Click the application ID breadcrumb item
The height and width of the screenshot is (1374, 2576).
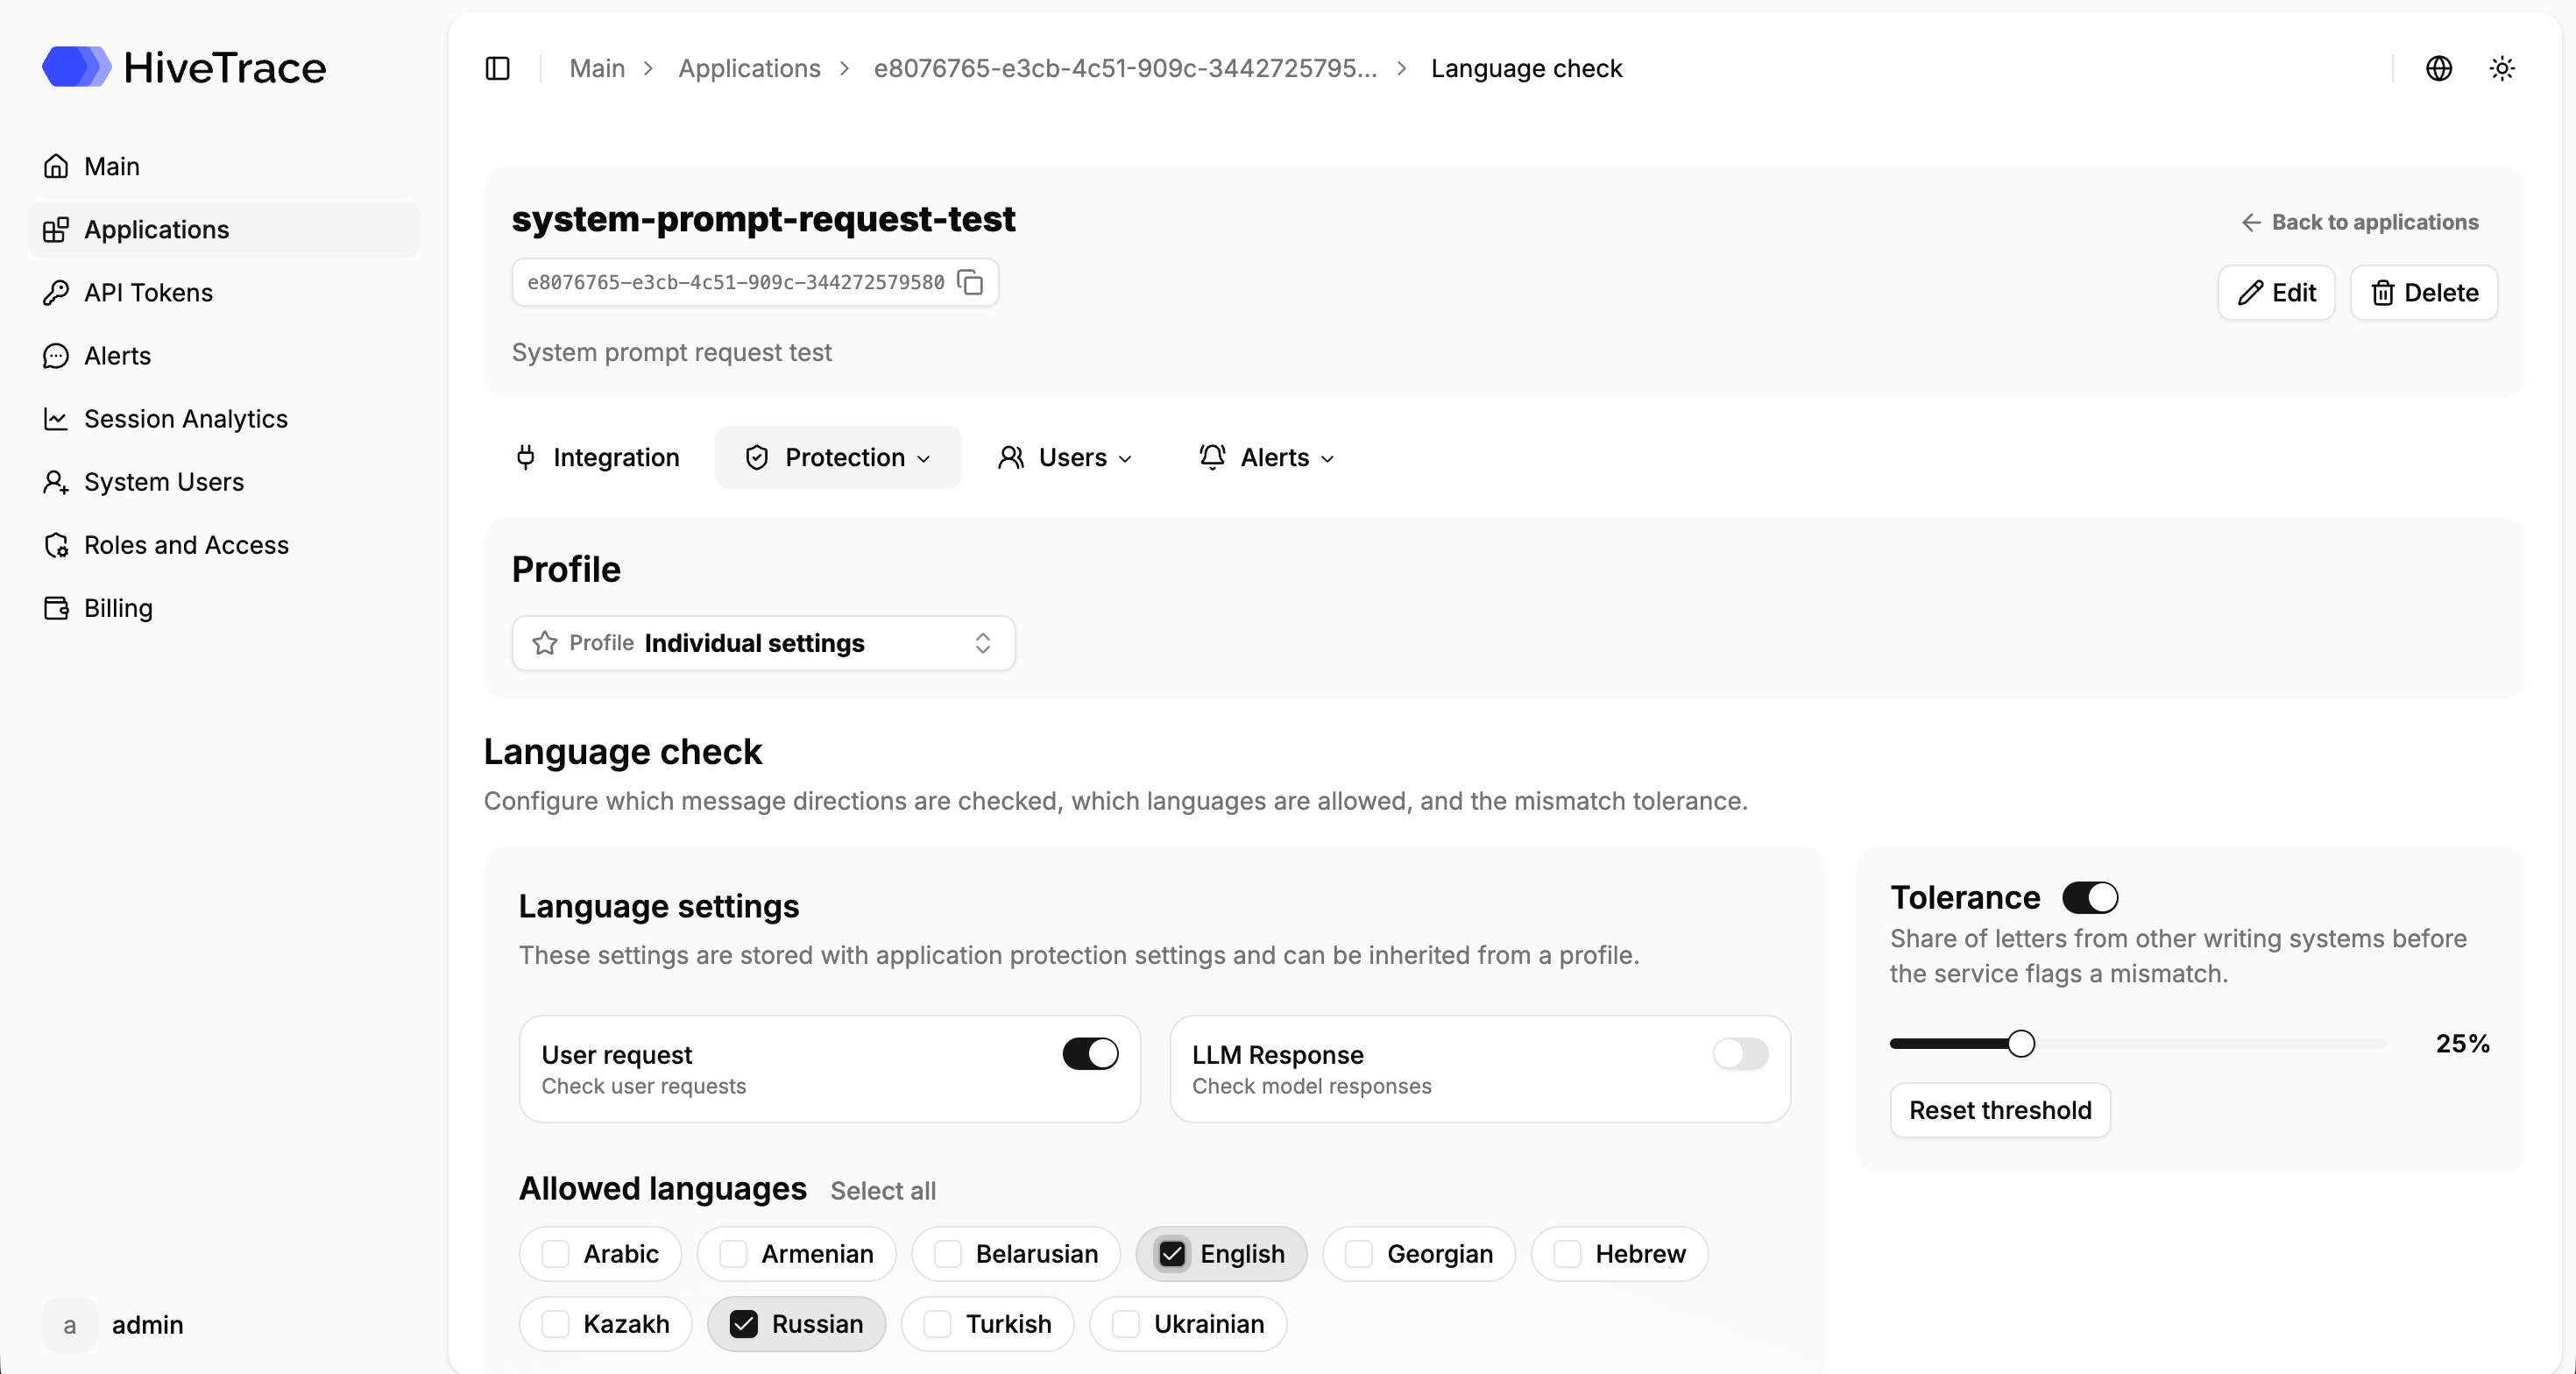pos(1125,68)
